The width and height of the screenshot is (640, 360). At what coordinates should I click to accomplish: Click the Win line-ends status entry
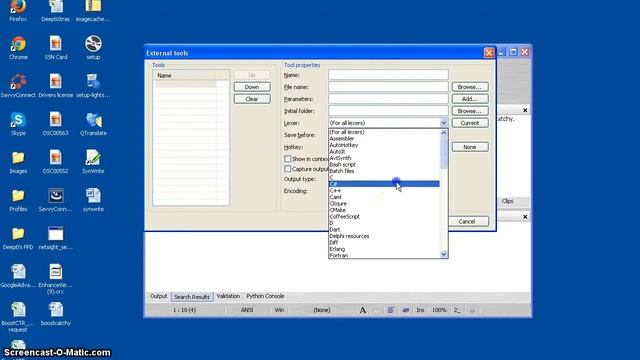coord(279,310)
